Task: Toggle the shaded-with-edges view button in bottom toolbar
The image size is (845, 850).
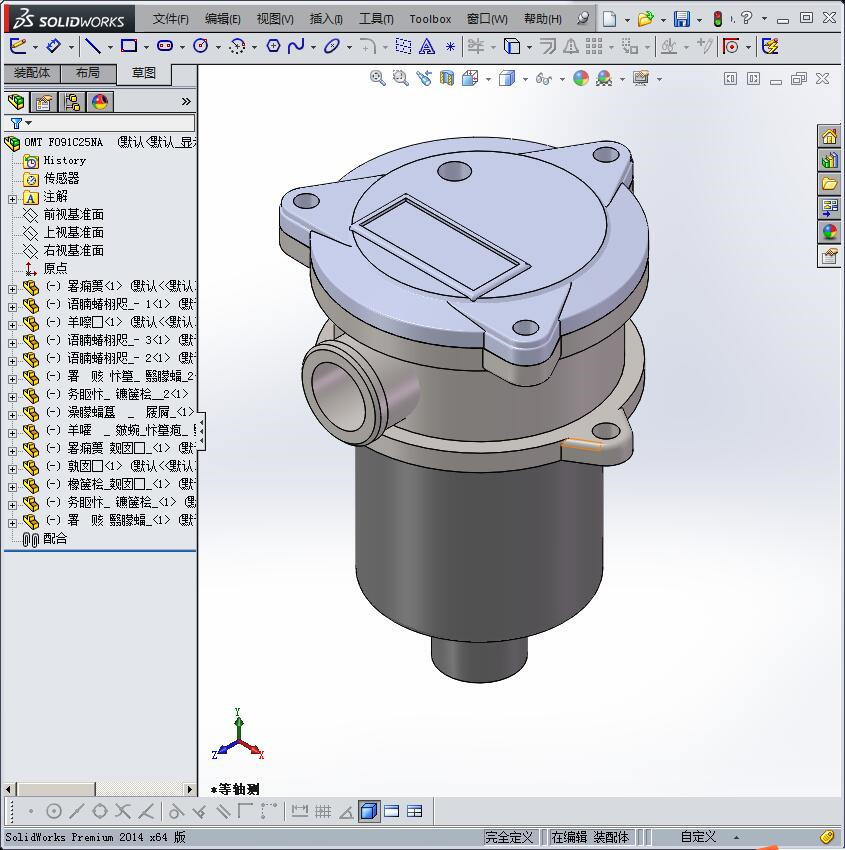Action: click(x=369, y=811)
